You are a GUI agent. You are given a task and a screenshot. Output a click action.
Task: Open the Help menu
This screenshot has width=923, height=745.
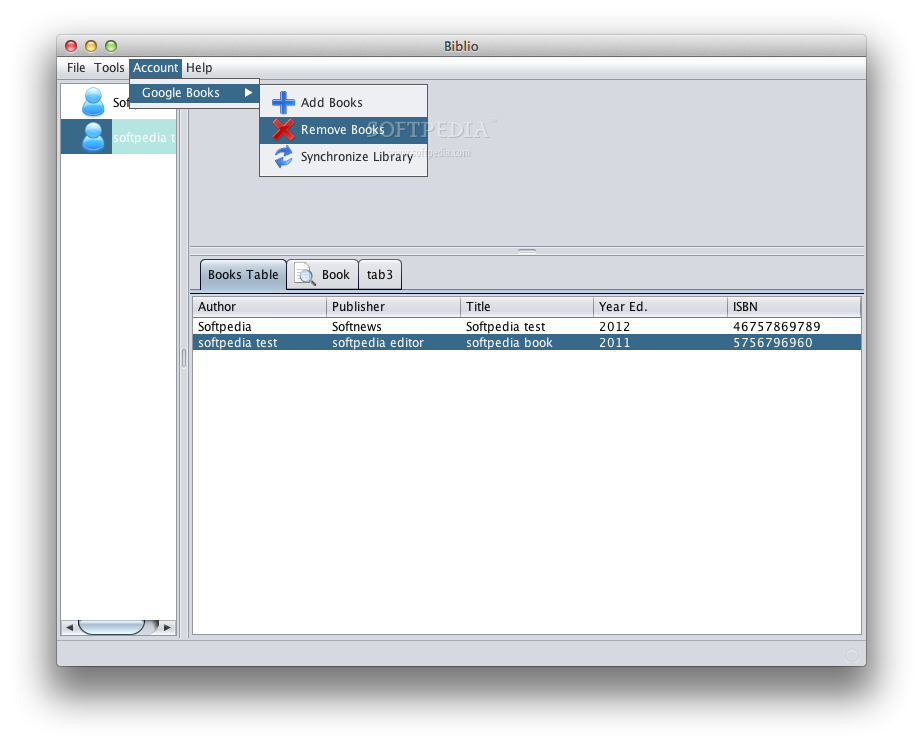[199, 68]
